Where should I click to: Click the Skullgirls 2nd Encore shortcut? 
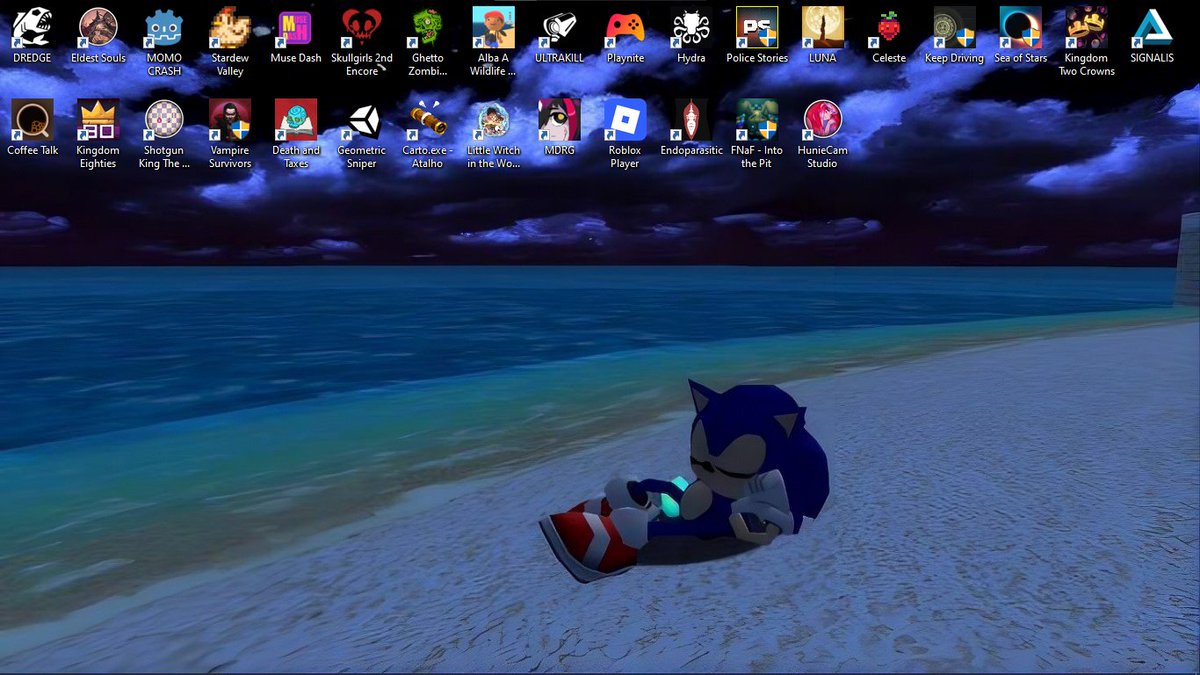click(362, 28)
